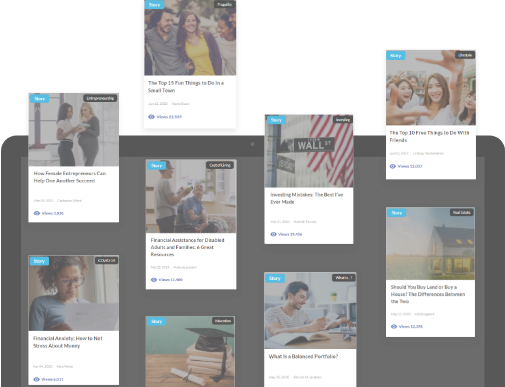Open 'The Top 10 Free Things to Do With Friends'

[x=429, y=136]
